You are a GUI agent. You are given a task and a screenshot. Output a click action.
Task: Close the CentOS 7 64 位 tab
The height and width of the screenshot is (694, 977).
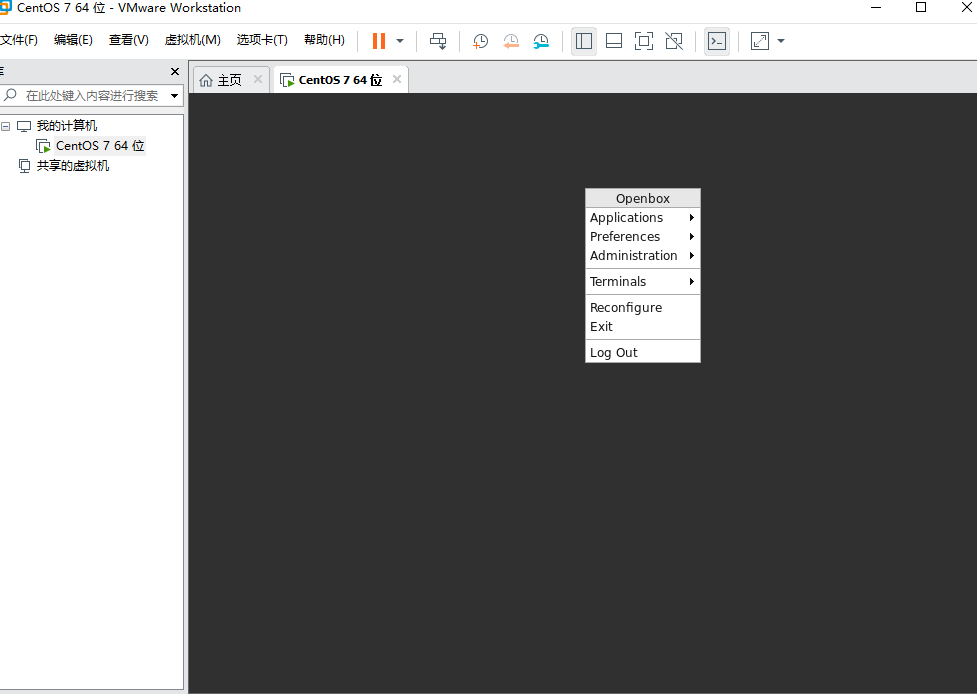pos(397,79)
